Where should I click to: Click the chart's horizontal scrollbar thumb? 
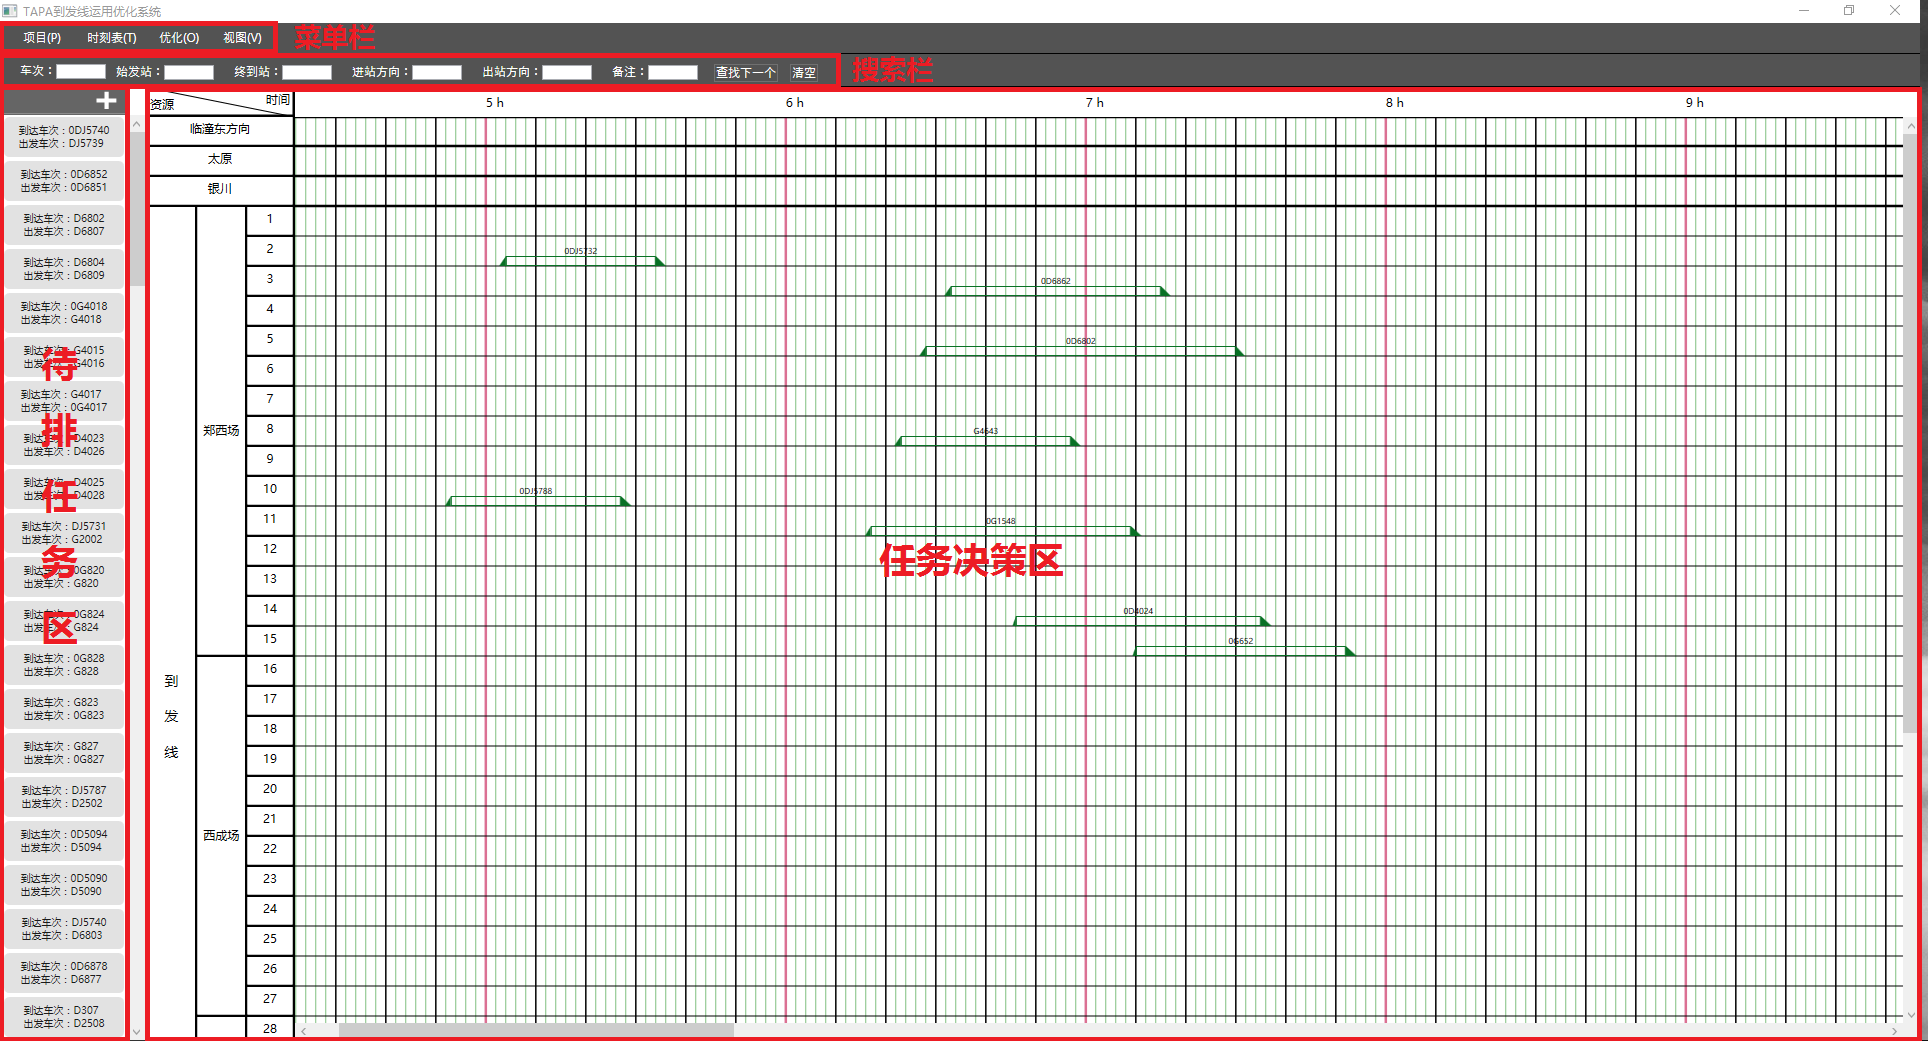[x=536, y=1030]
